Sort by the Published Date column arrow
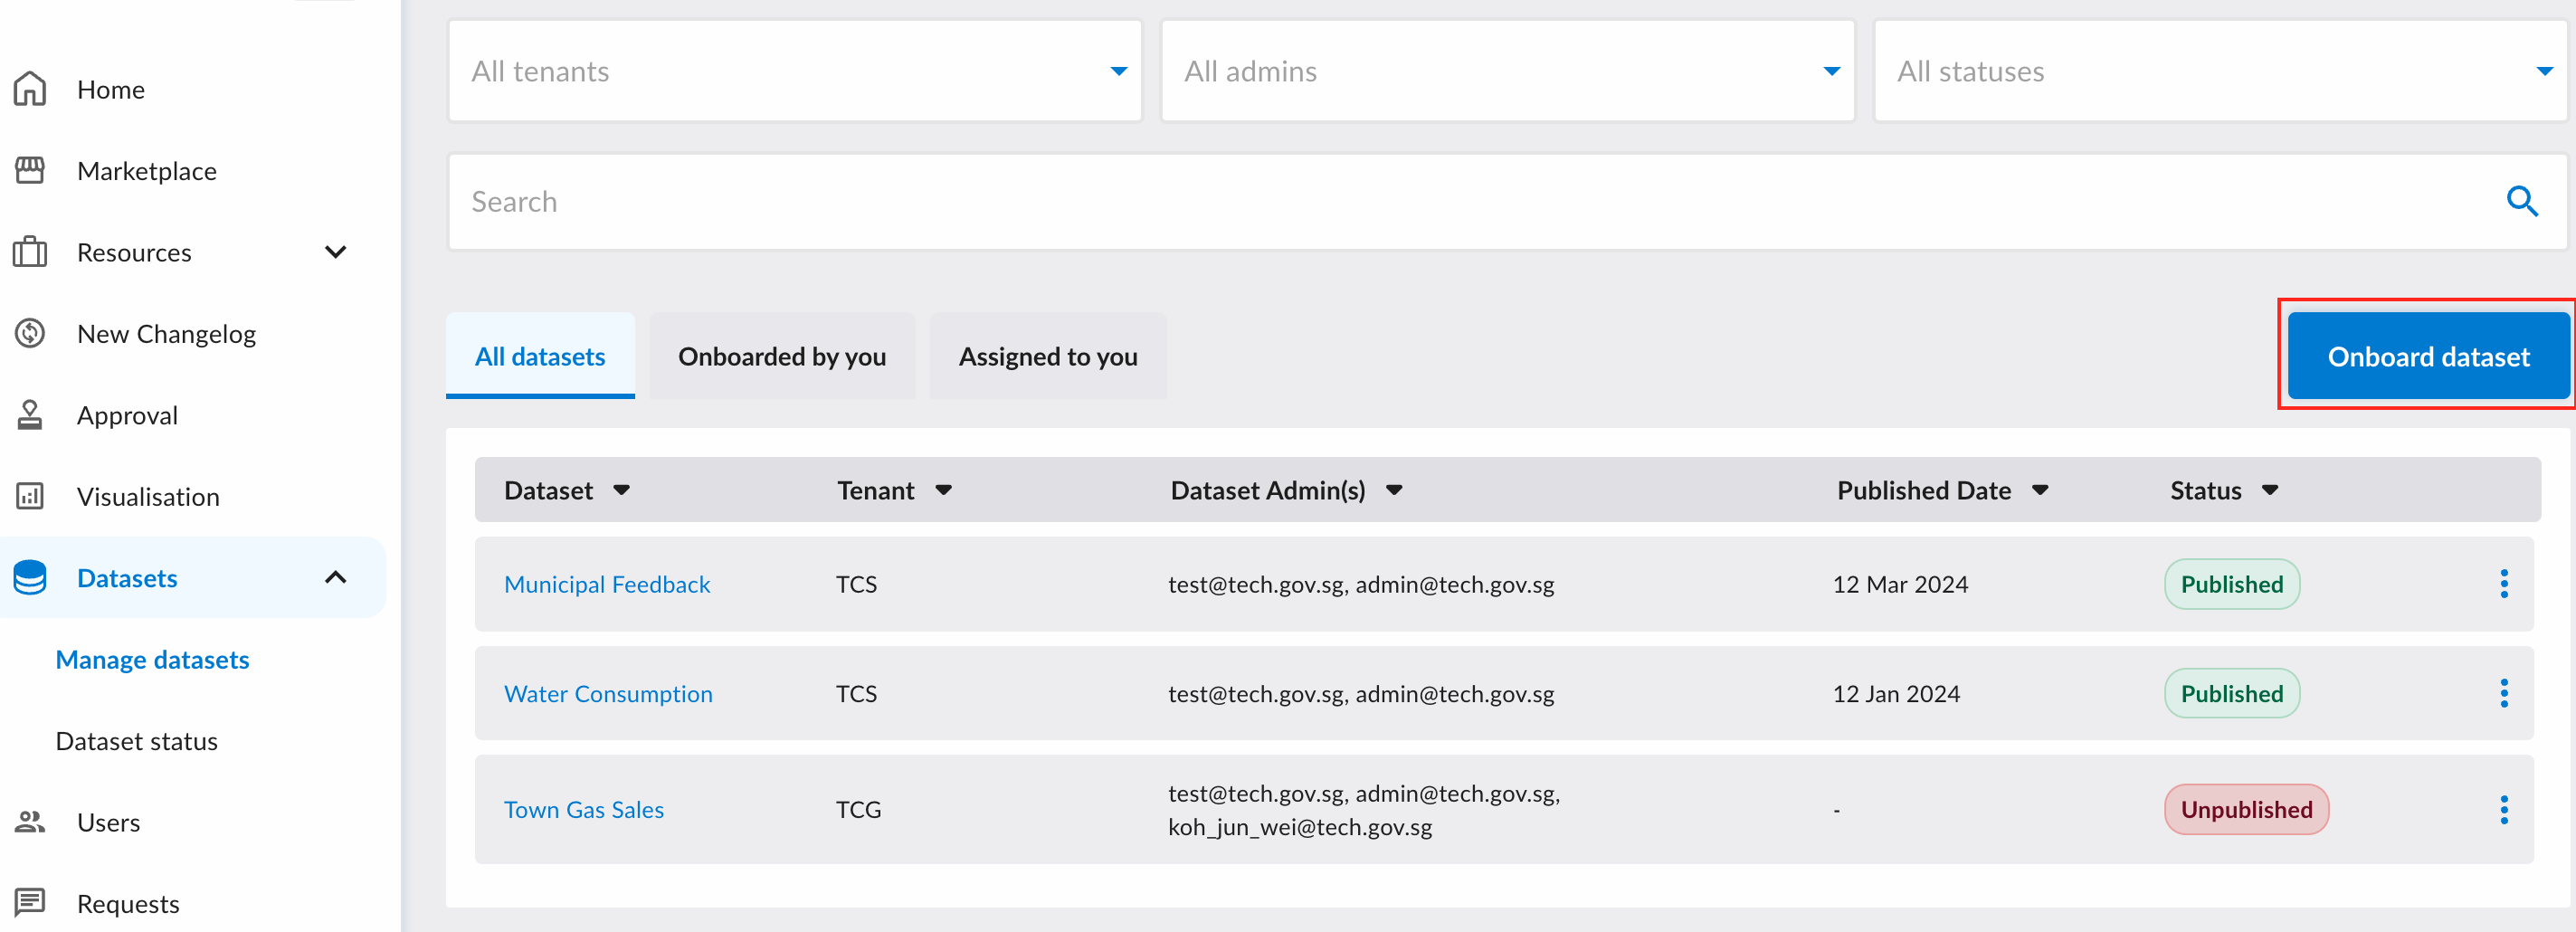The image size is (2576, 932). click(2040, 490)
